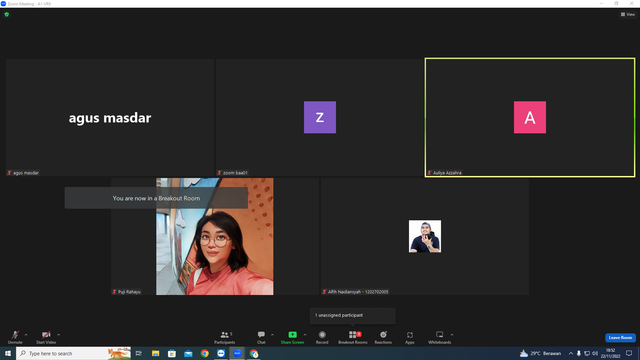Viewport: 640px width, 360px height.
Task: Click the green encryption shield icon
Action: 7,14
